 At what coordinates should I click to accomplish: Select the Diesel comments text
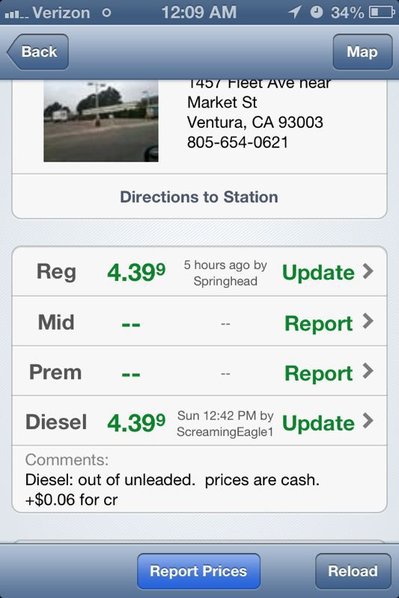tap(172, 490)
